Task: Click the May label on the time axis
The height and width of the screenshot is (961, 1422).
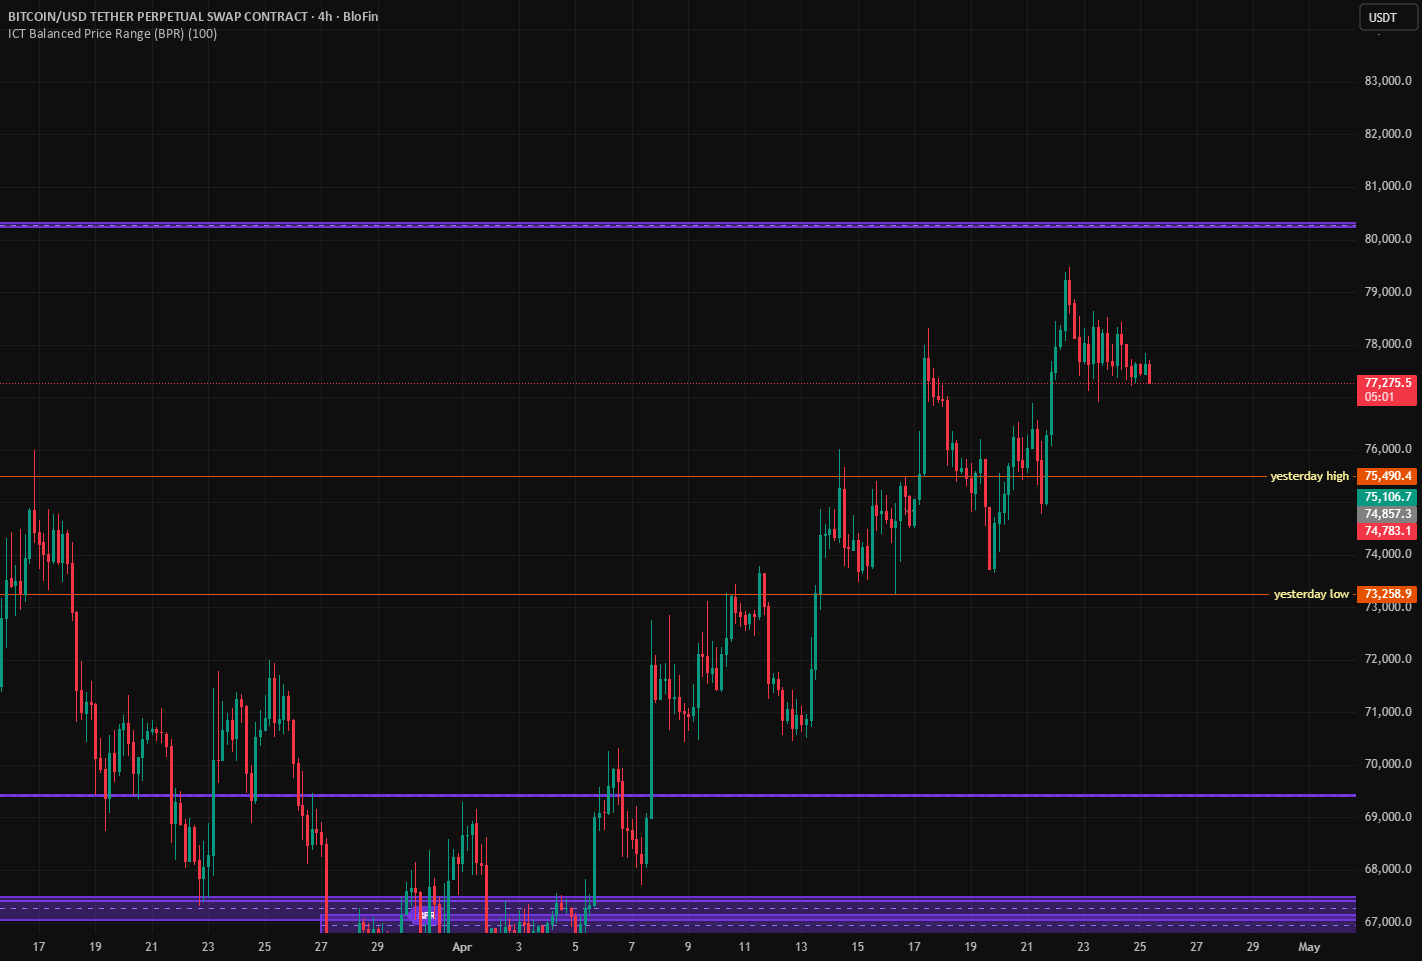Action: click(x=1309, y=947)
